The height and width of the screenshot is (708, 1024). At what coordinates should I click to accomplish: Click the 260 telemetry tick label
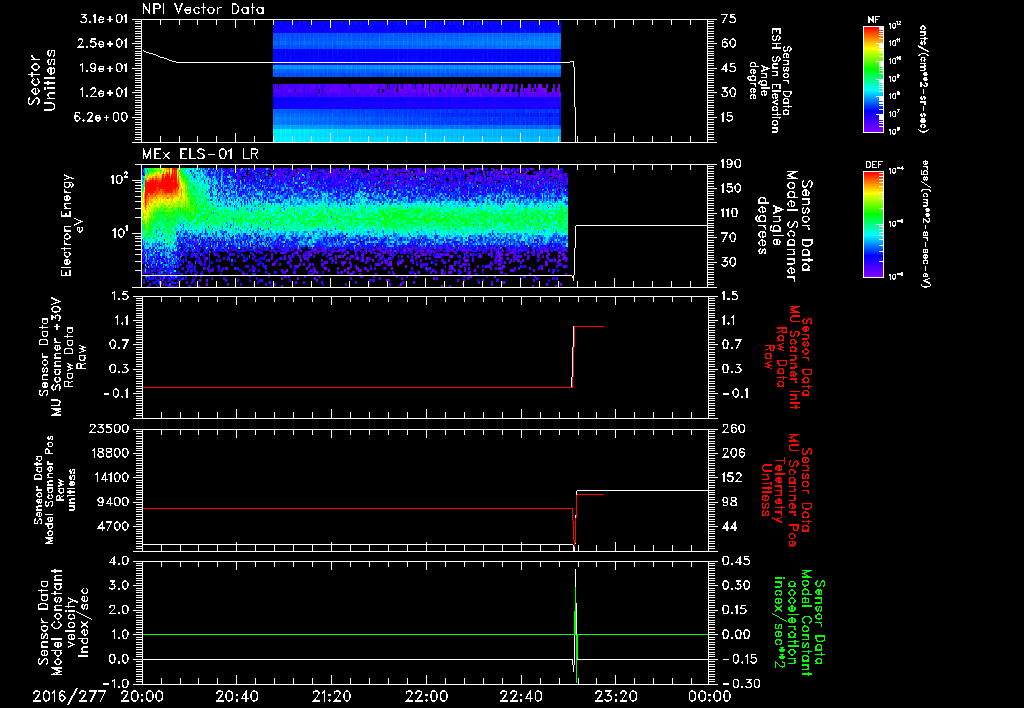[733, 428]
